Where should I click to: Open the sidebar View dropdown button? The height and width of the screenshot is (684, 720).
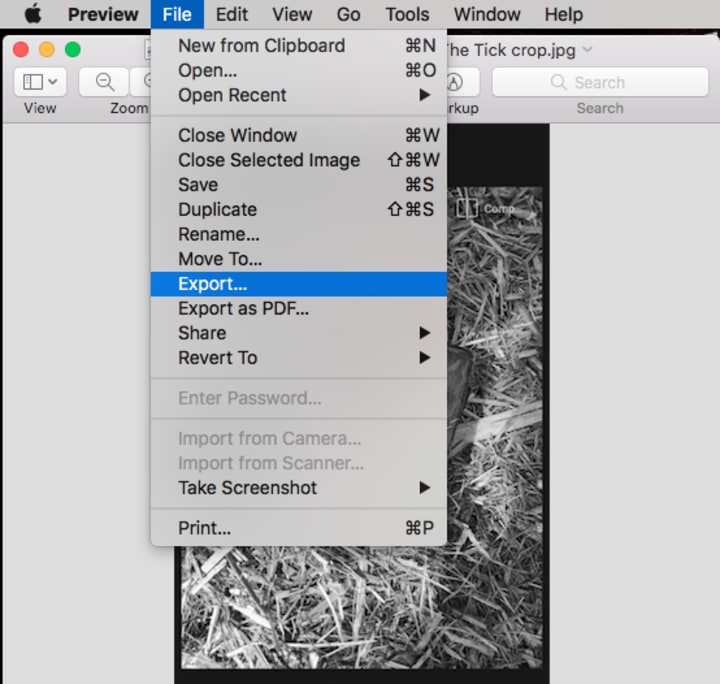pos(40,82)
